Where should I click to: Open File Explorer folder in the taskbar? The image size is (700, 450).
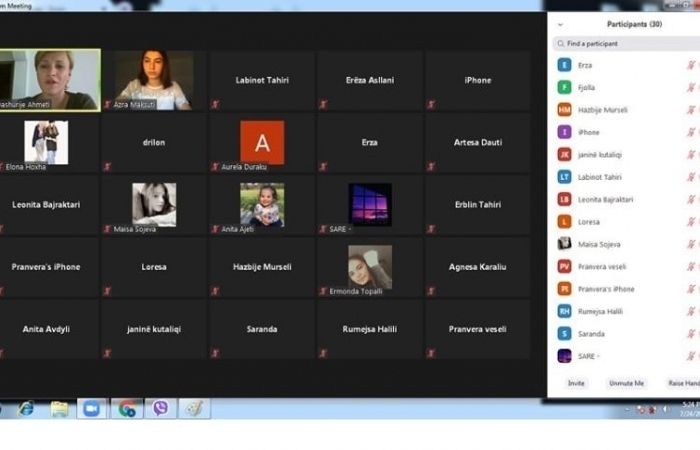point(59,408)
